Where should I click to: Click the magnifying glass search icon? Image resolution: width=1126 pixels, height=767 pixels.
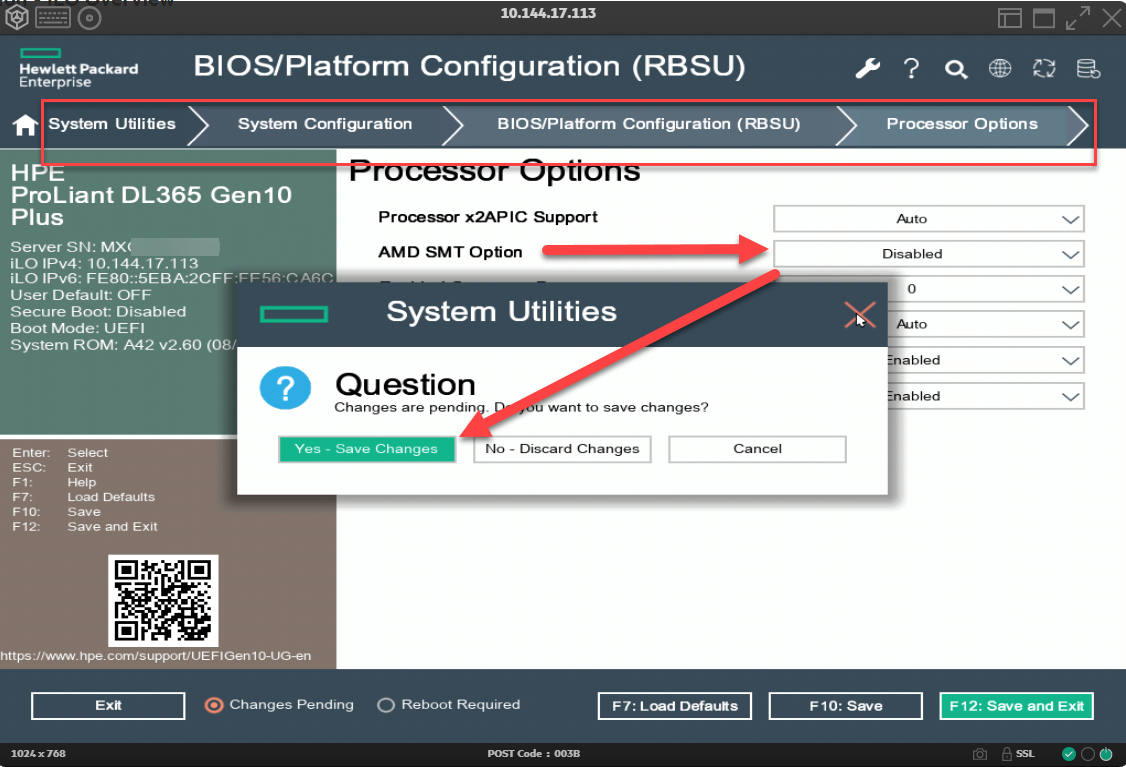956,69
